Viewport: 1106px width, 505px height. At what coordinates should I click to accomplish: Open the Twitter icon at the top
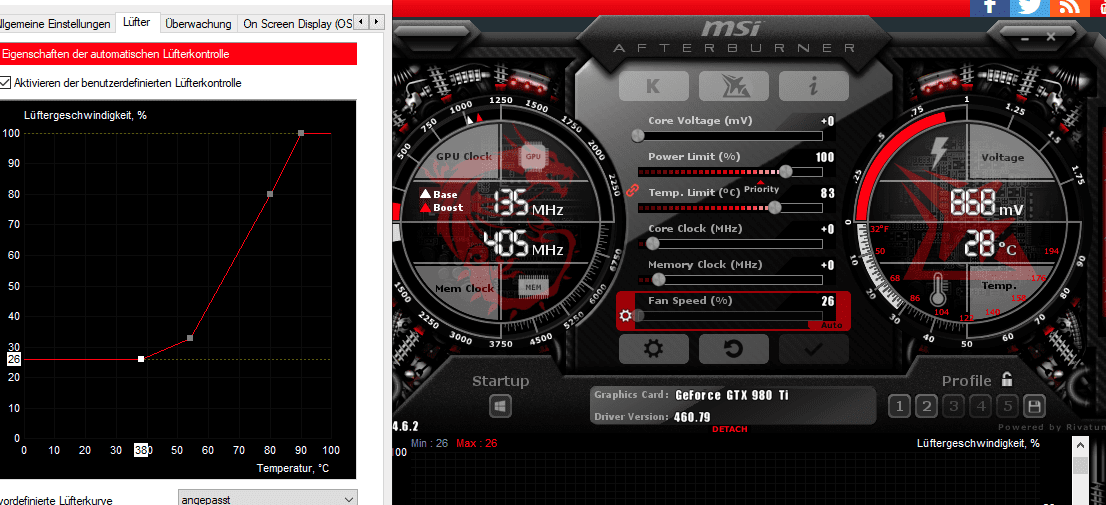1029,7
